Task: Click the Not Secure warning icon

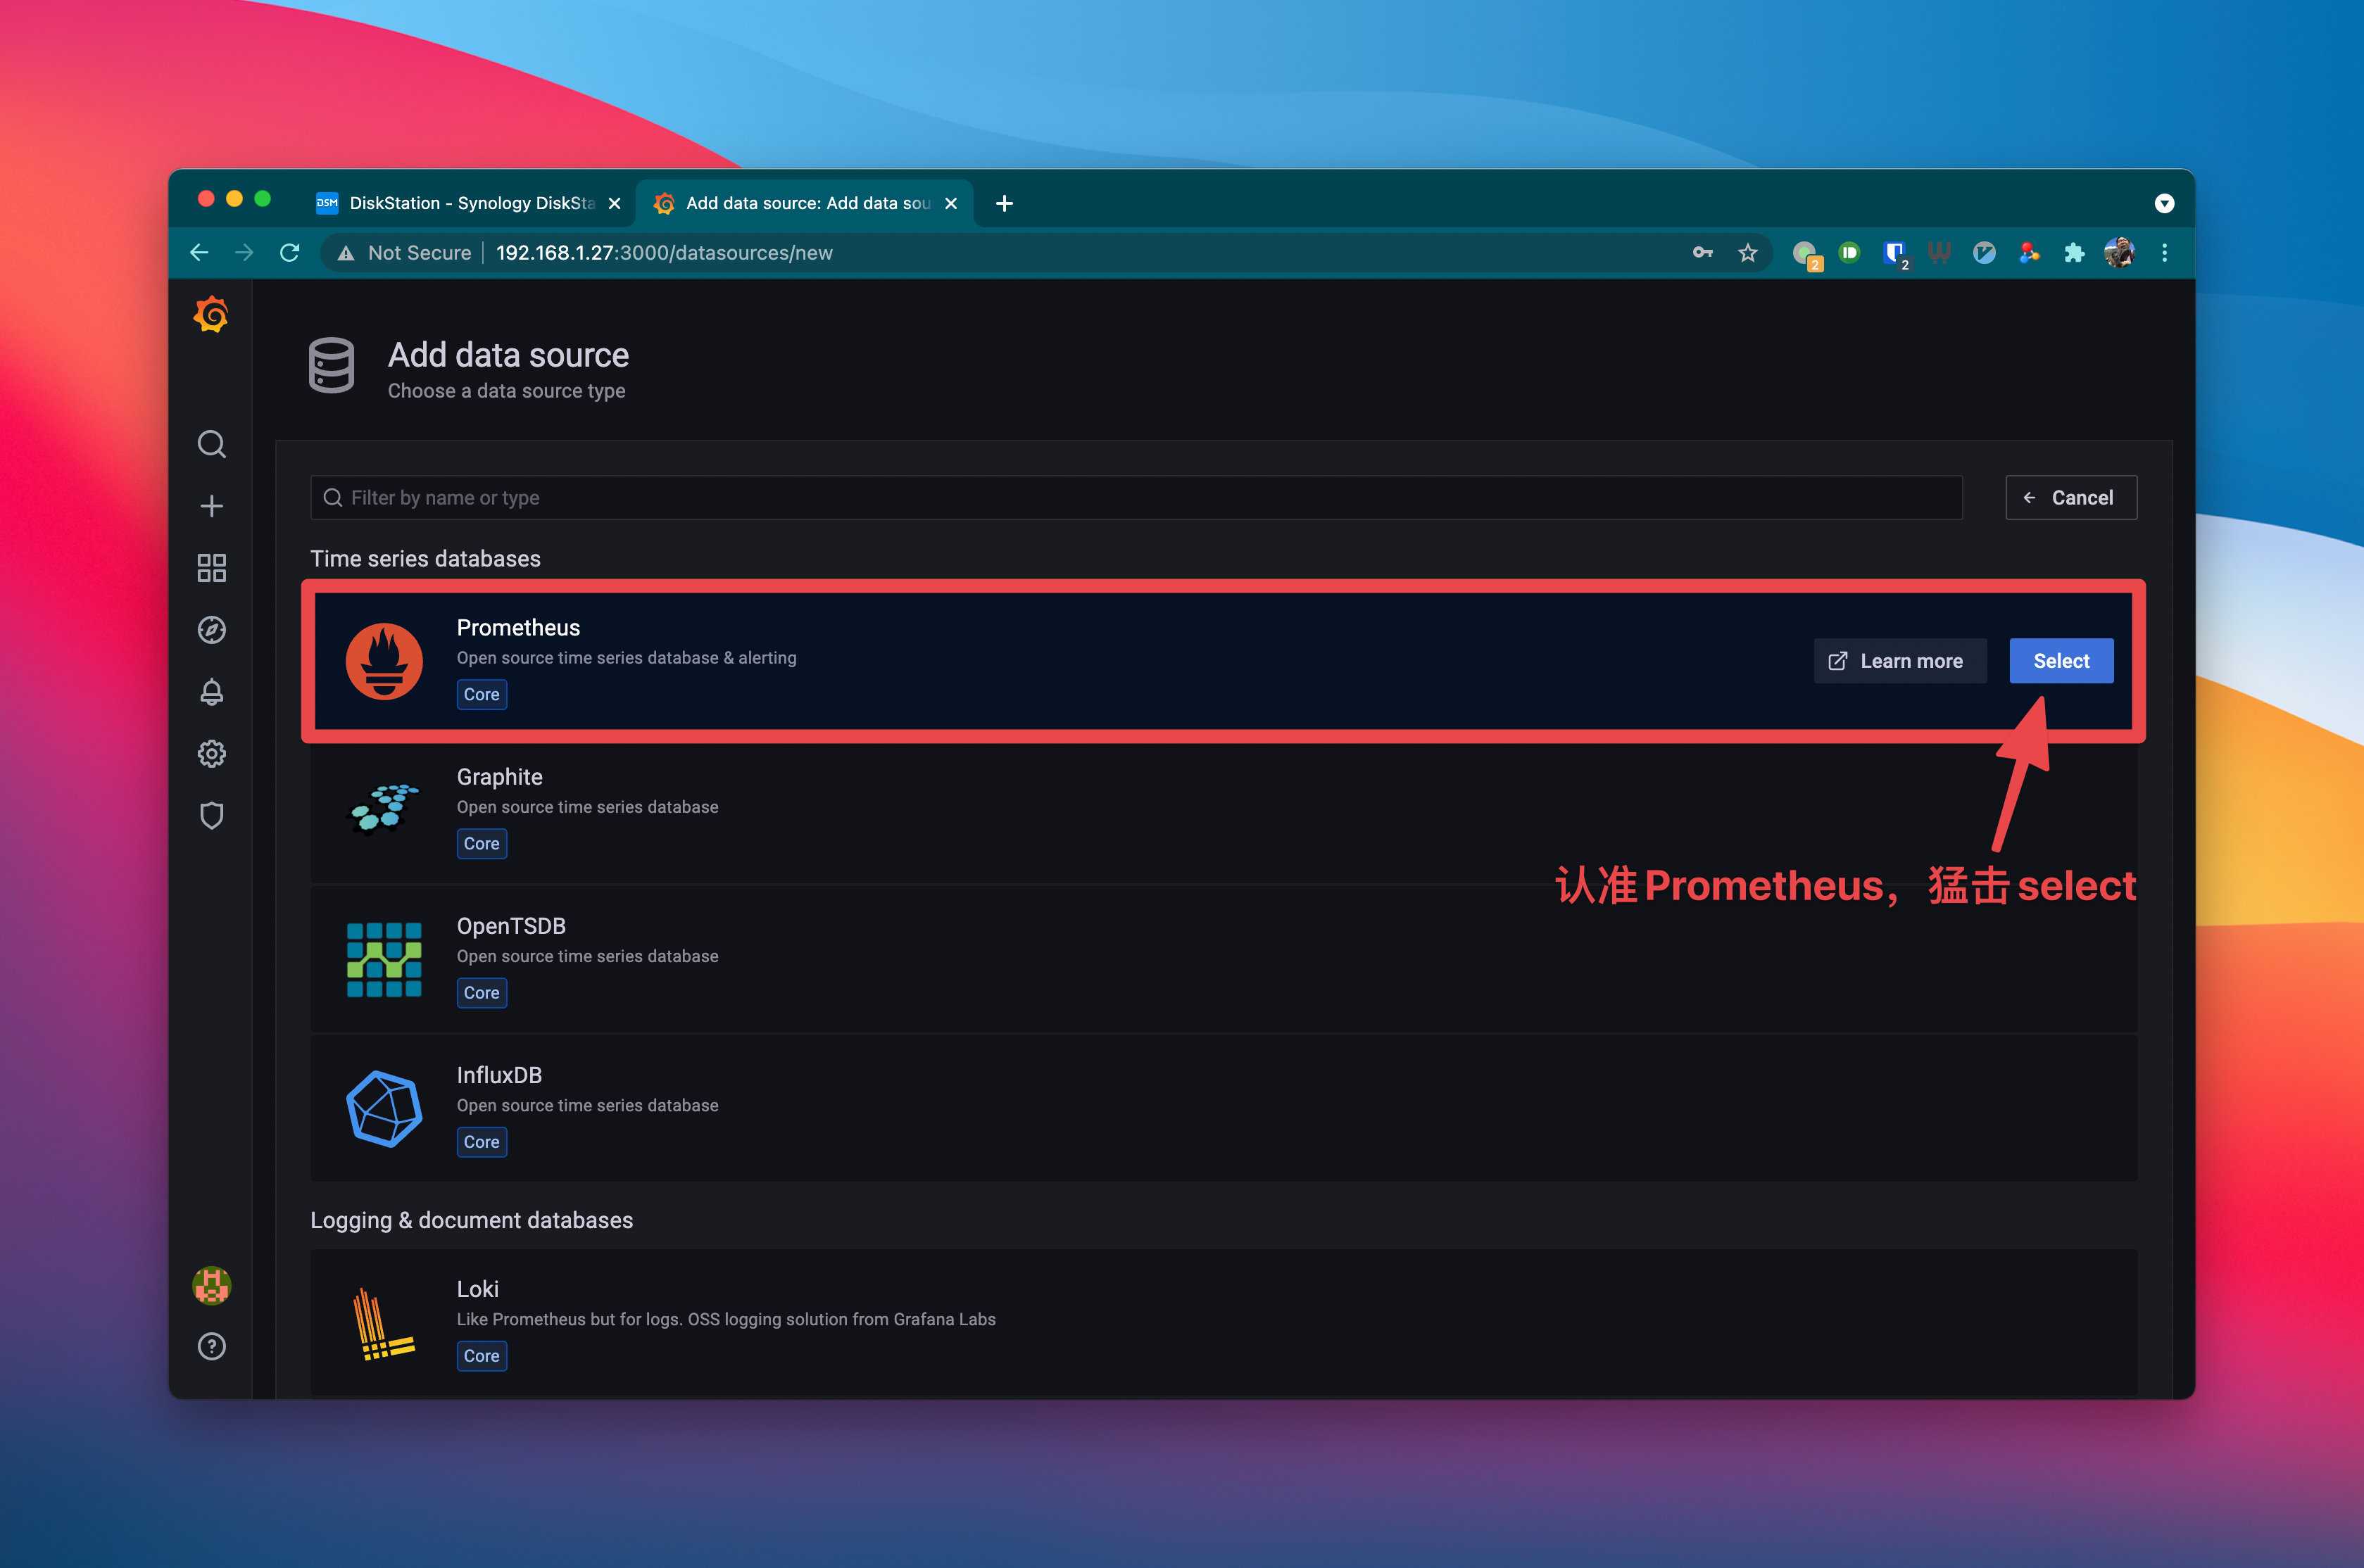Action: pyautogui.click(x=346, y=254)
